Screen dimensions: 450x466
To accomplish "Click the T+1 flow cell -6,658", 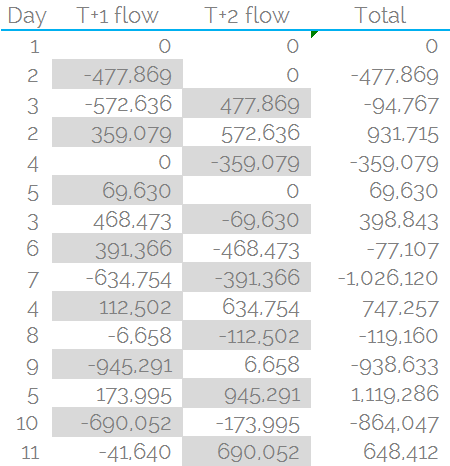I will pyautogui.click(x=117, y=335).
